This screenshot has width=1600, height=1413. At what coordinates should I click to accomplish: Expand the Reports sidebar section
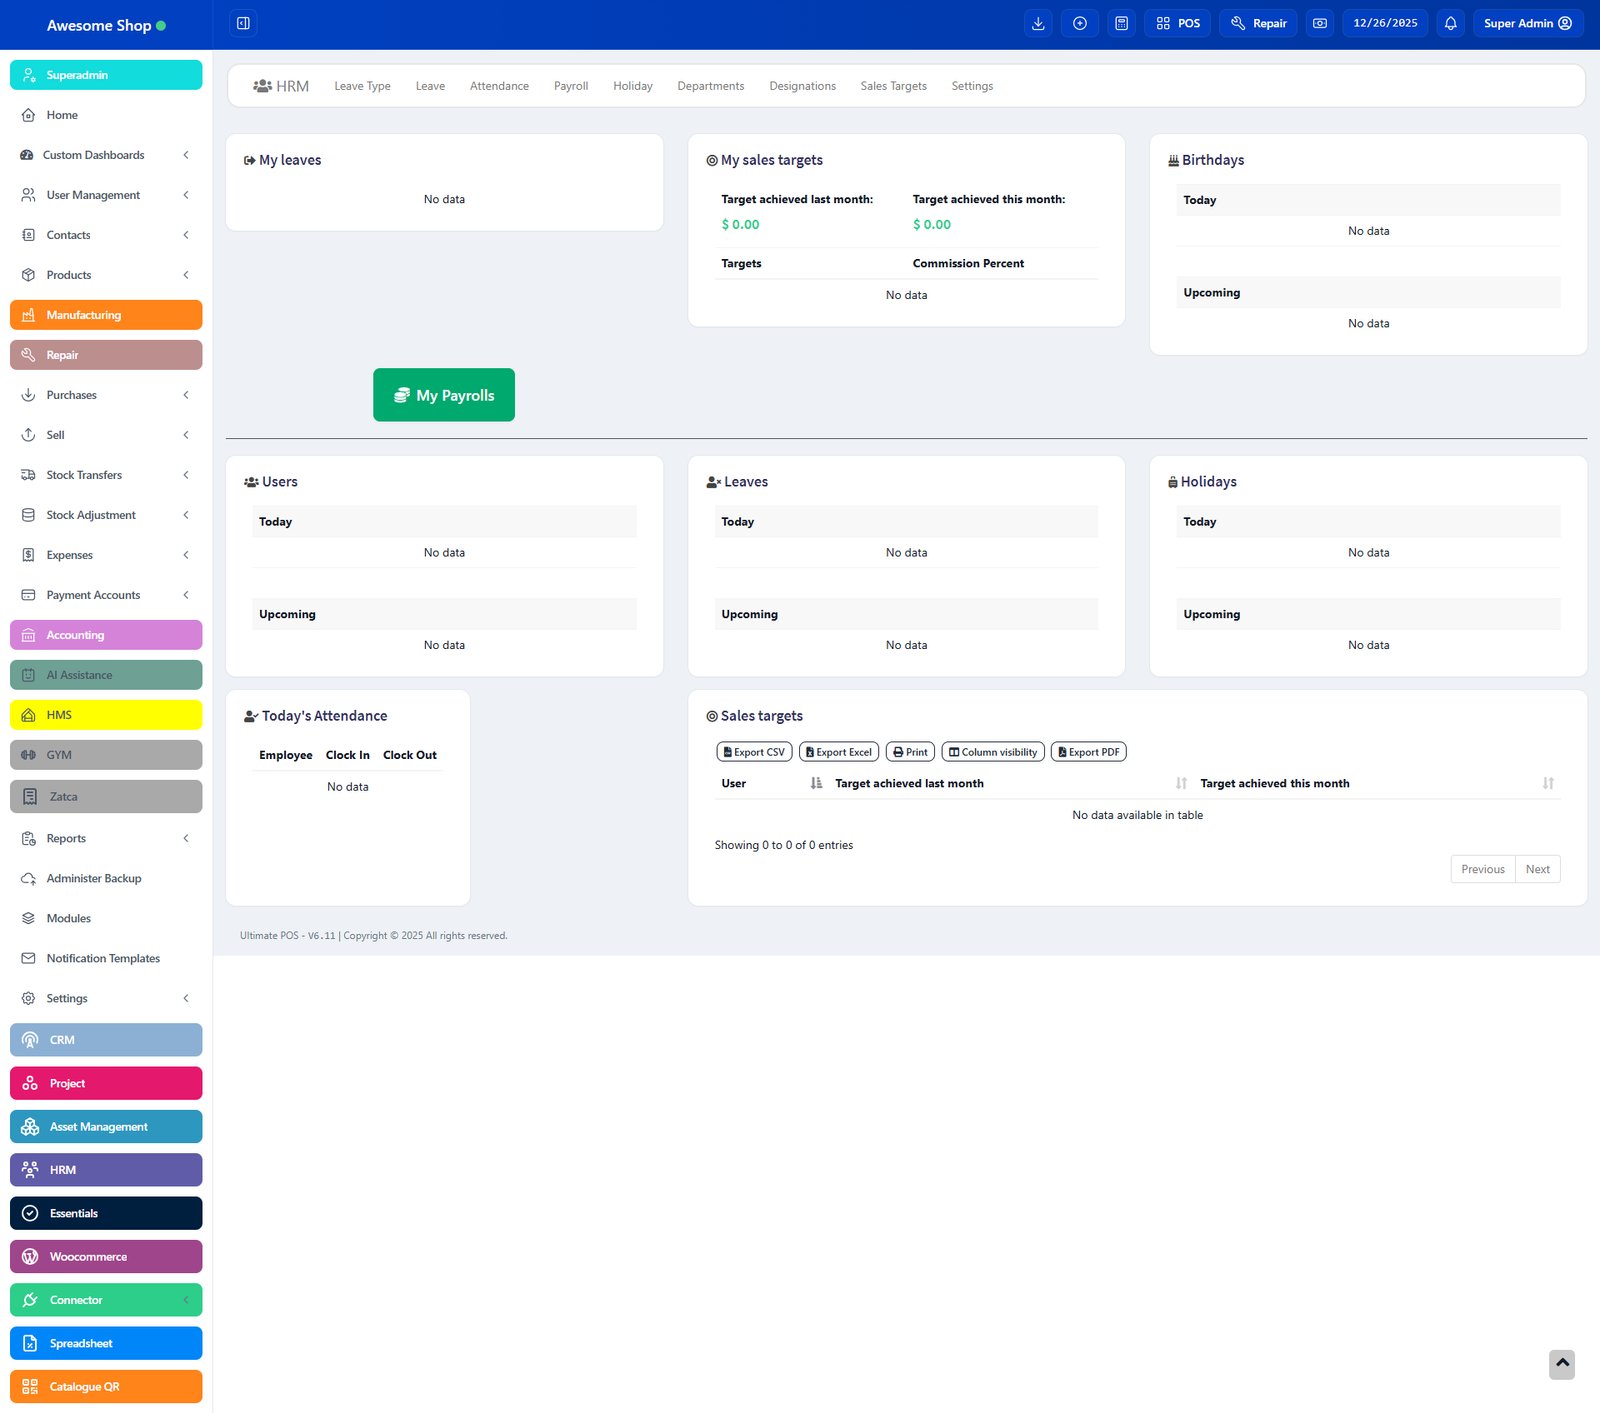point(105,838)
